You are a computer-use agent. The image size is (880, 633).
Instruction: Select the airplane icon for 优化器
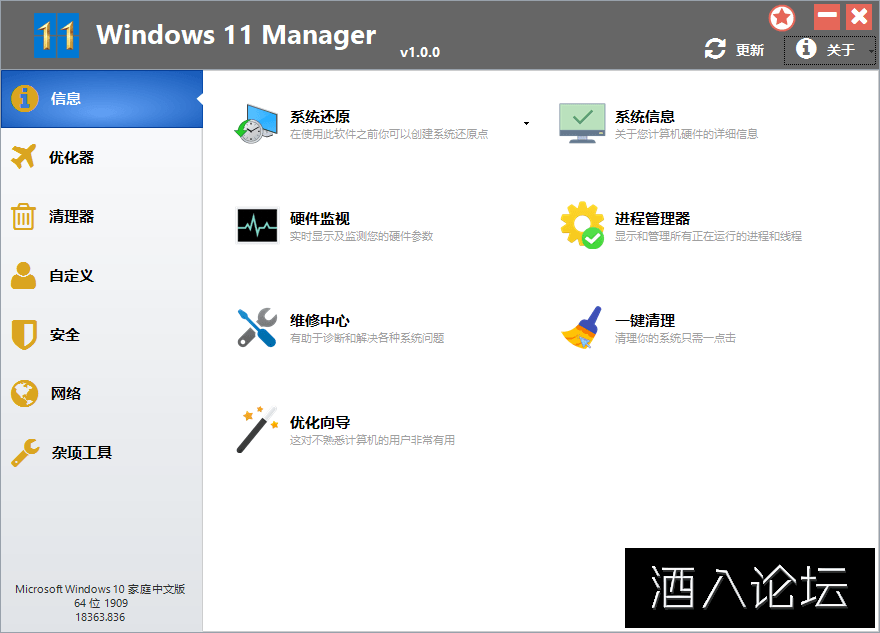coord(24,157)
